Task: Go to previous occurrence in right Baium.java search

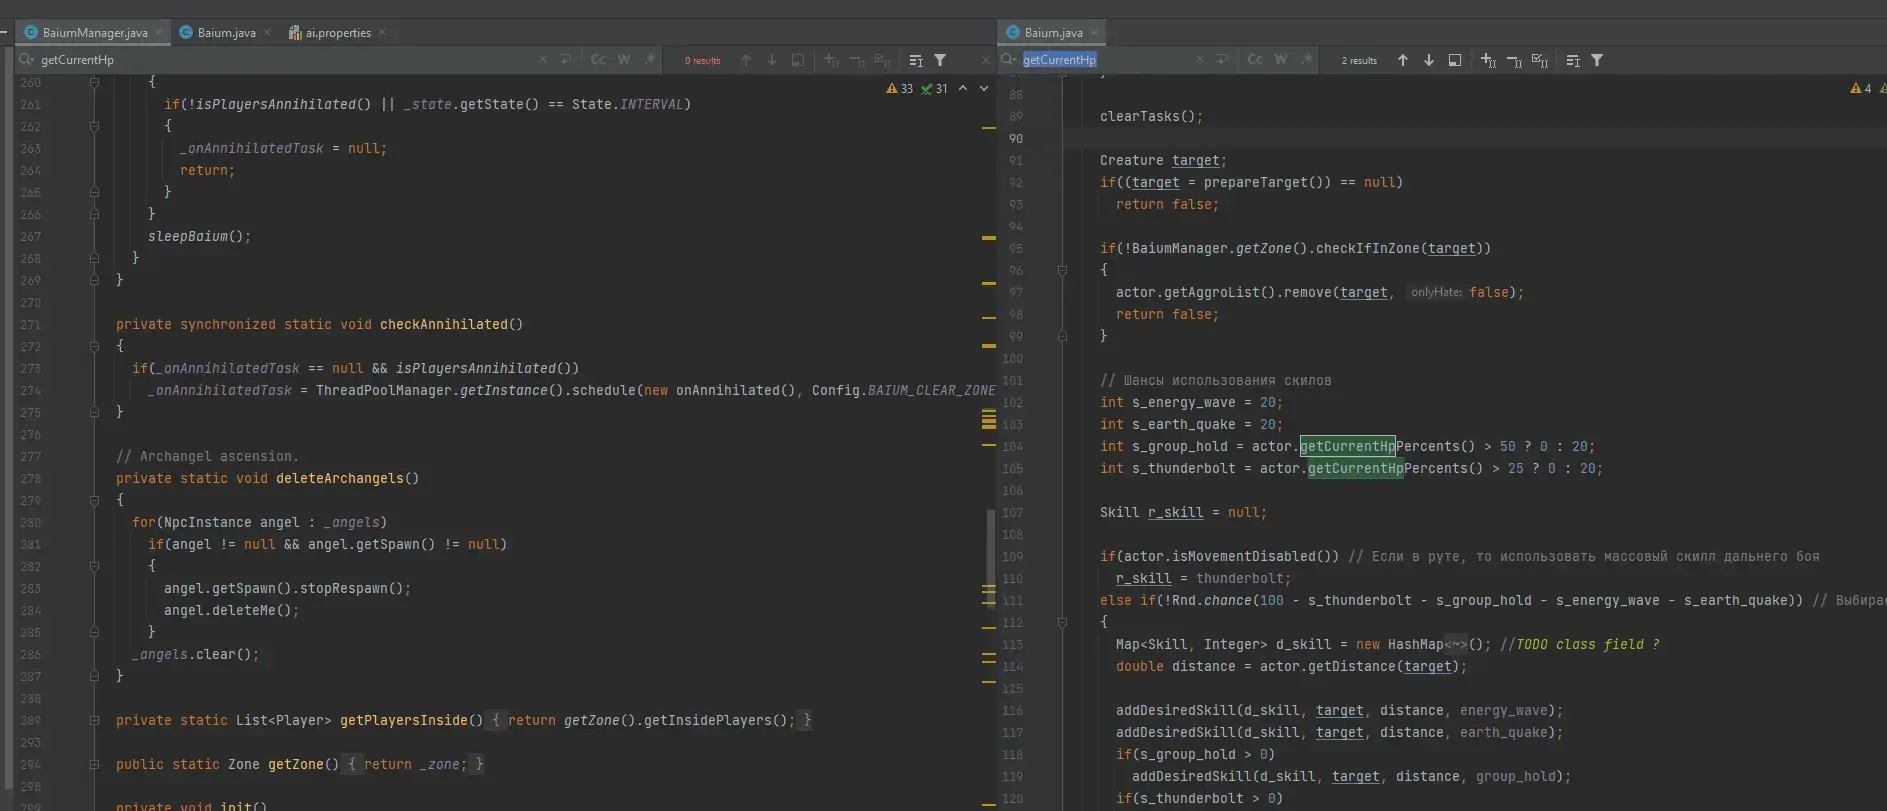Action: [x=1403, y=60]
